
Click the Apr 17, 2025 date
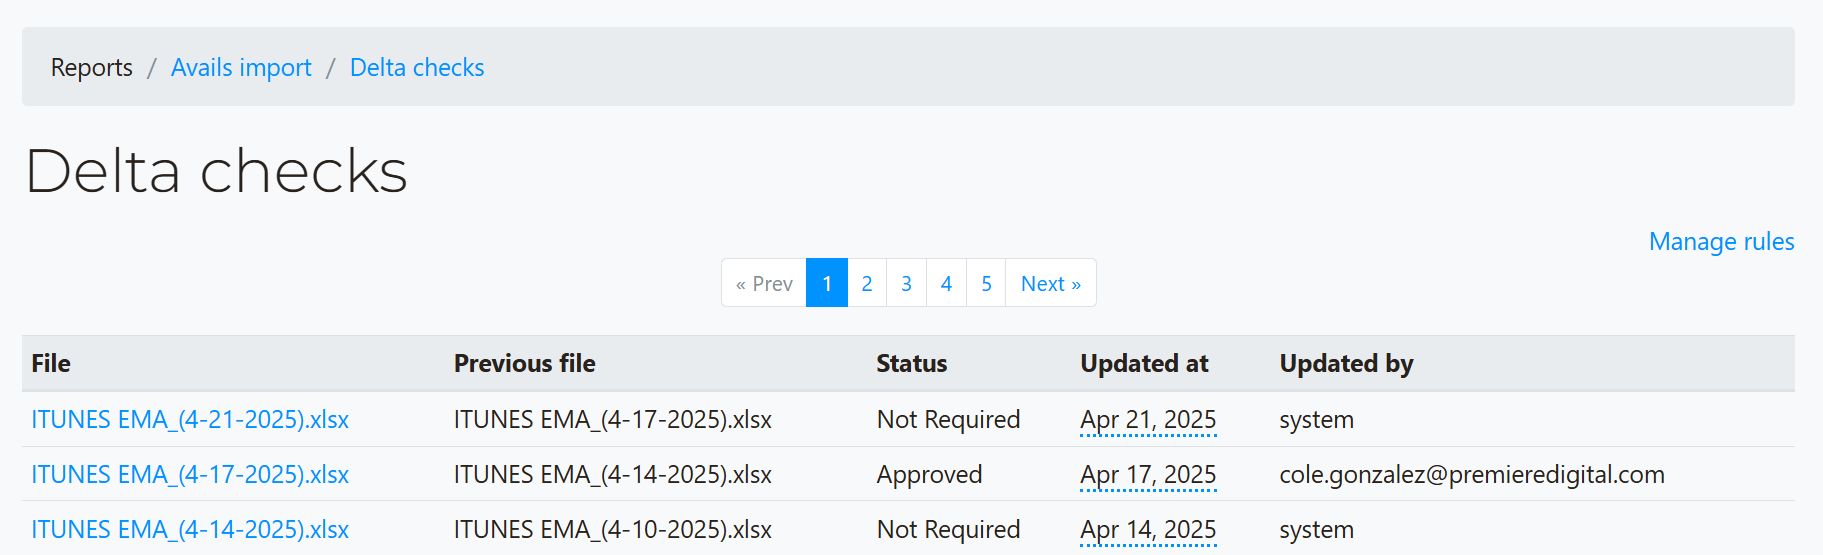click(1148, 475)
